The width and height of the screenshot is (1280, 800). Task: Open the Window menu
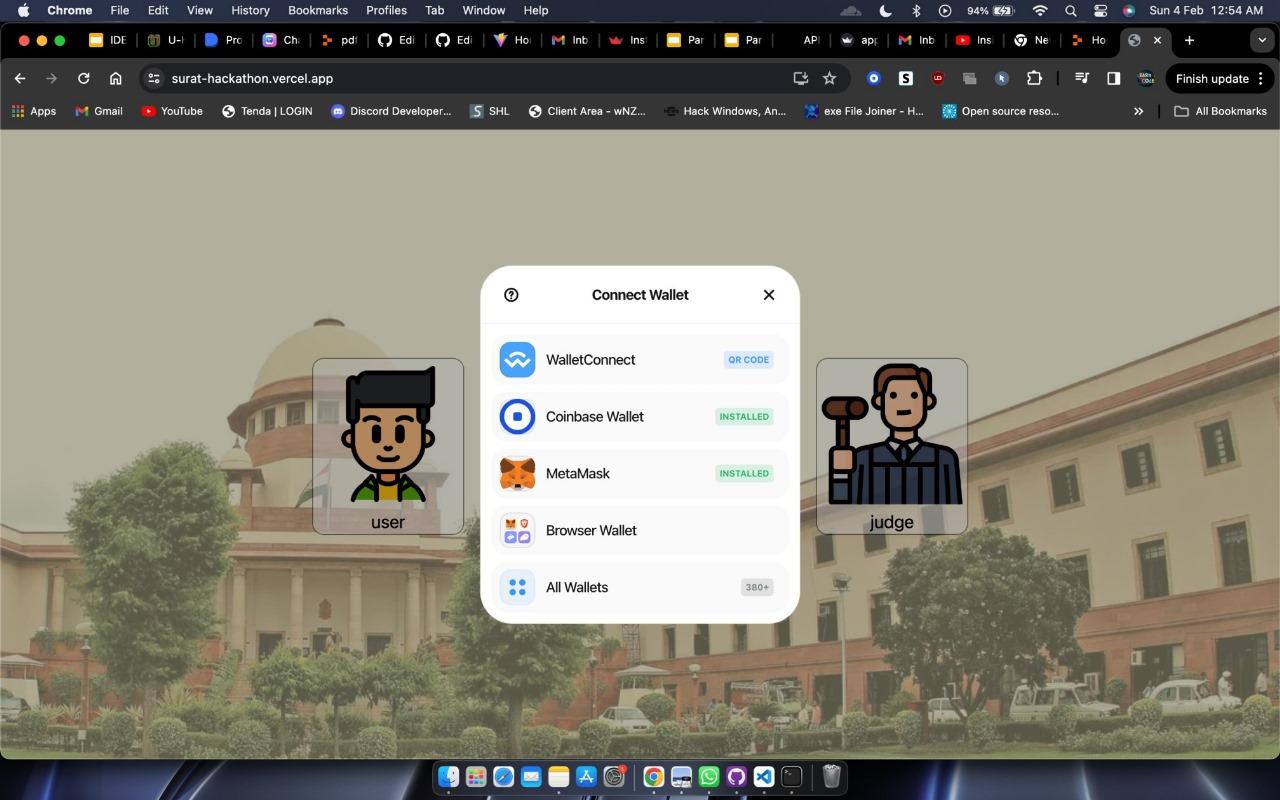[483, 10]
